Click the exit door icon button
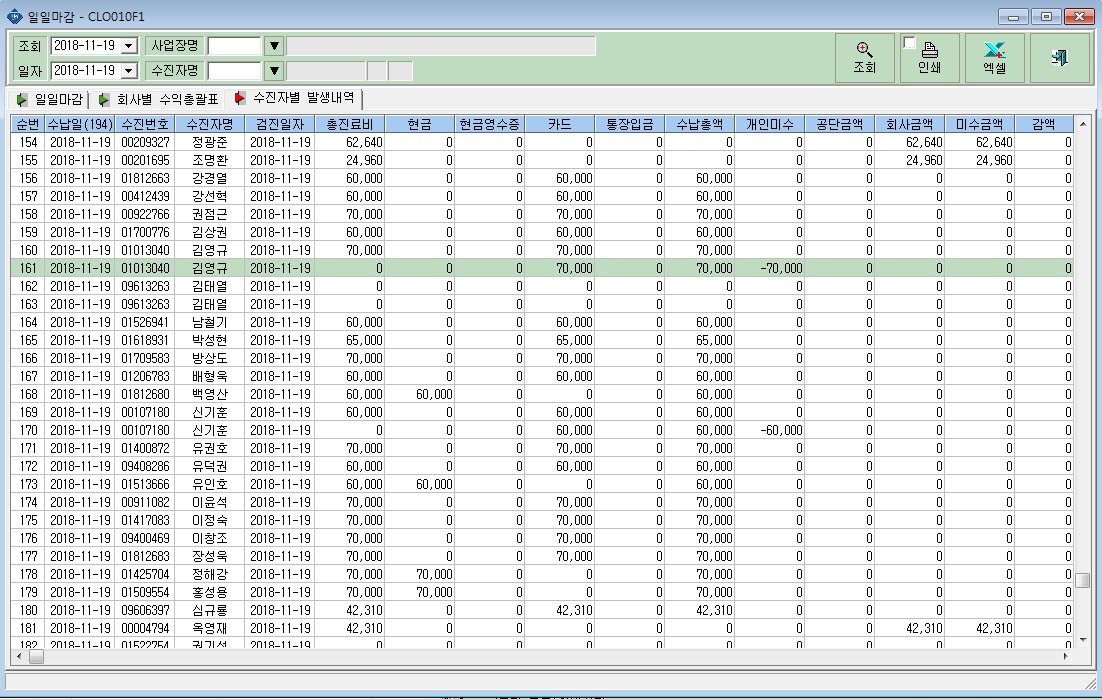Viewport: 1102px width, 699px height. pos(1060,57)
